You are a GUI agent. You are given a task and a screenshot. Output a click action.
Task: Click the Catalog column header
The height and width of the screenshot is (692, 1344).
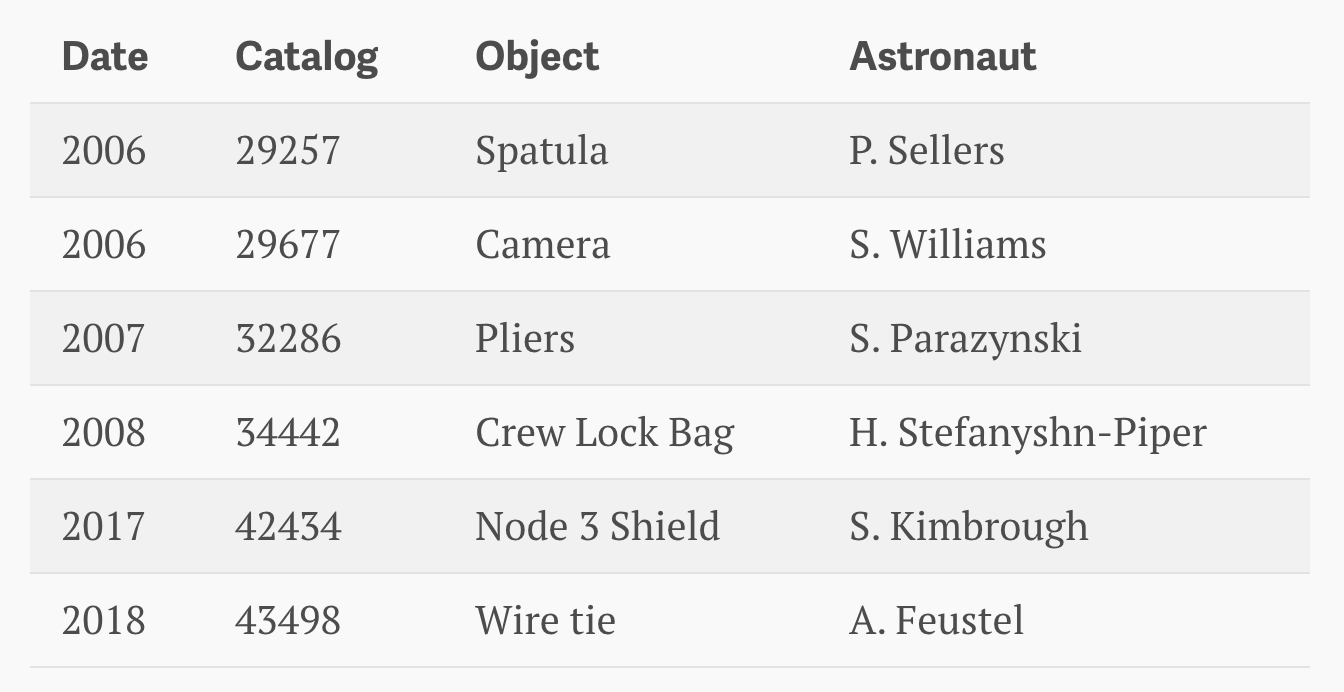307,56
